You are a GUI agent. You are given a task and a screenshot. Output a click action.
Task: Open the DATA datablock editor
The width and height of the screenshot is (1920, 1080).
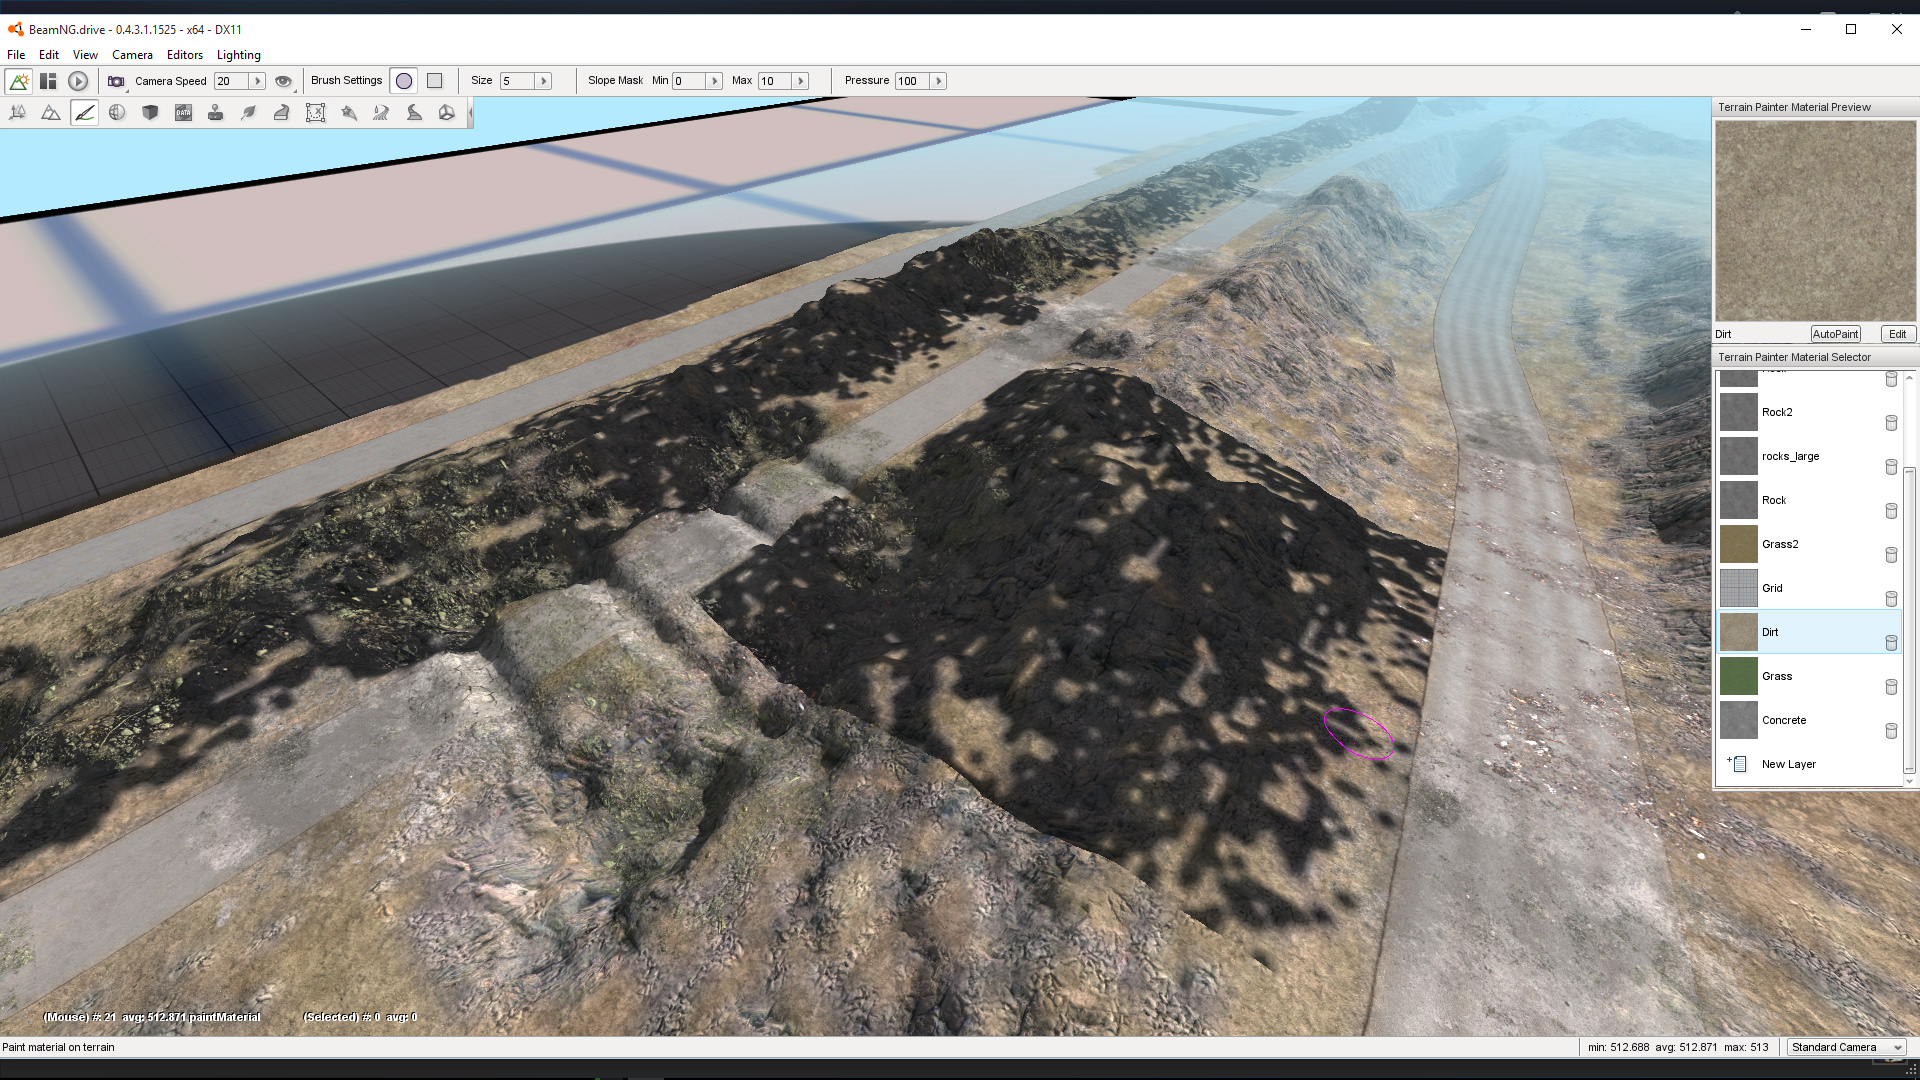183,113
